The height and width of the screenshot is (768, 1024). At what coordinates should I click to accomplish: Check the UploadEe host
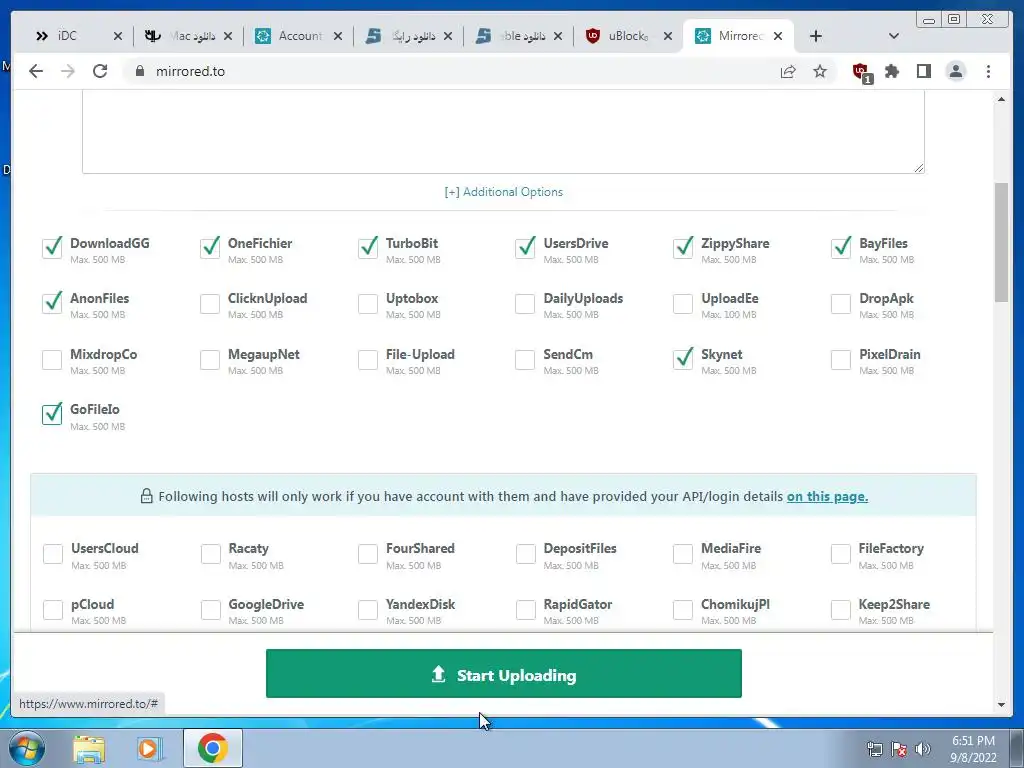tap(683, 304)
